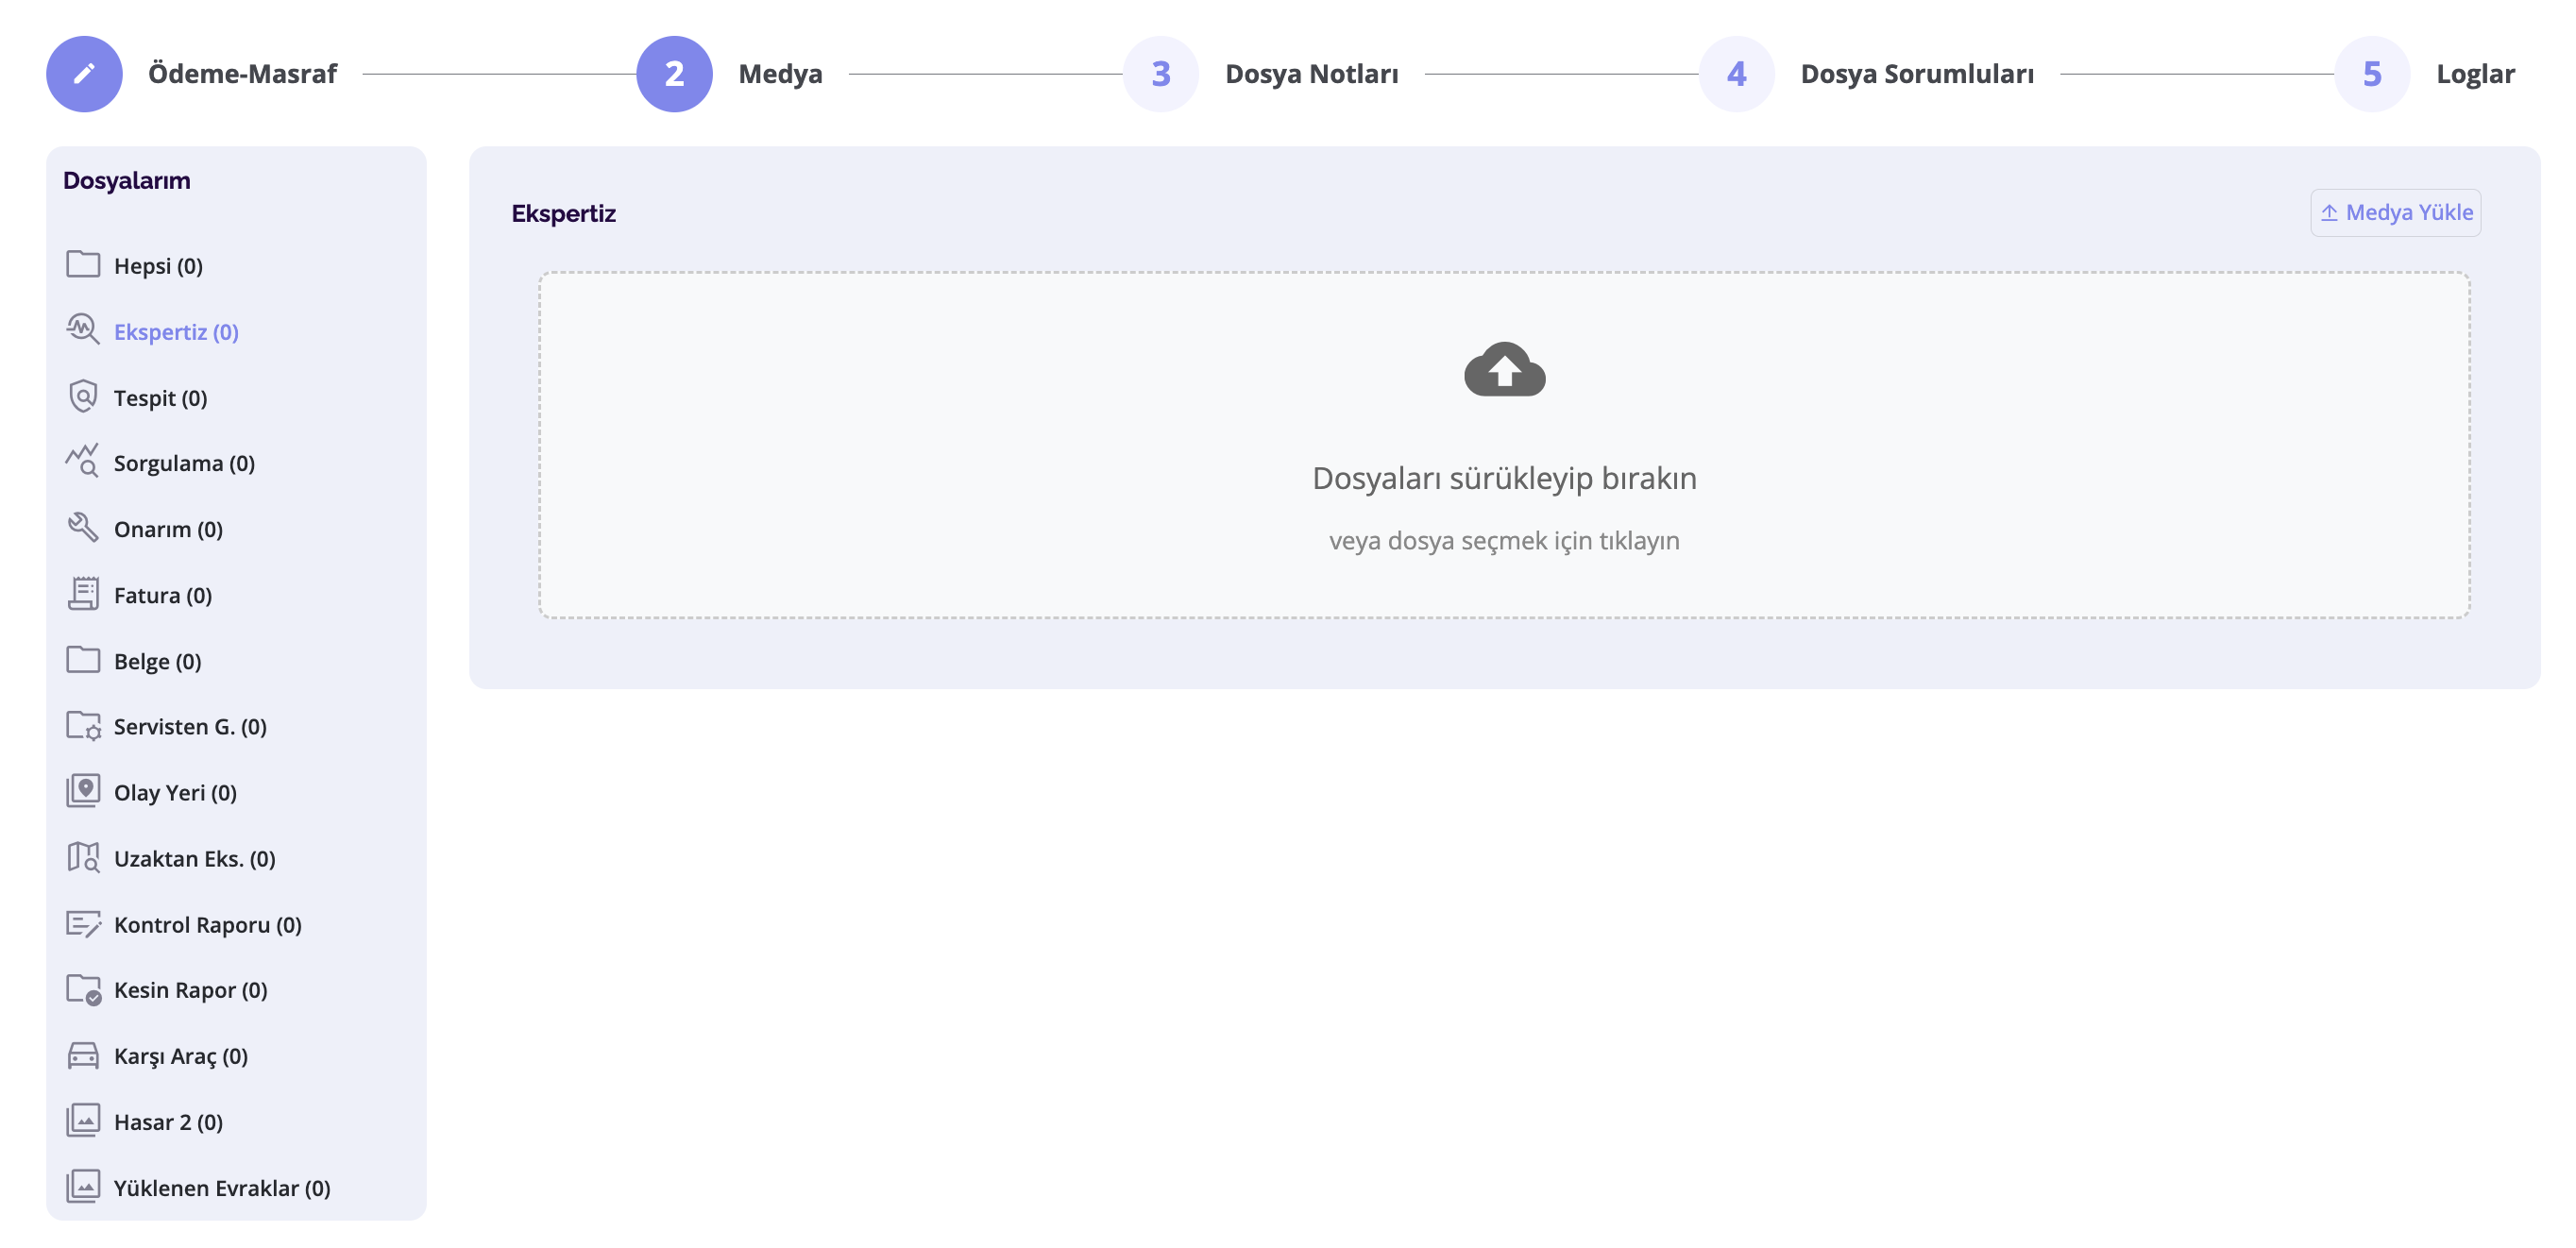
Task: Select Uzaktan Eks. (0) category
Action: [x=194, y=859]
